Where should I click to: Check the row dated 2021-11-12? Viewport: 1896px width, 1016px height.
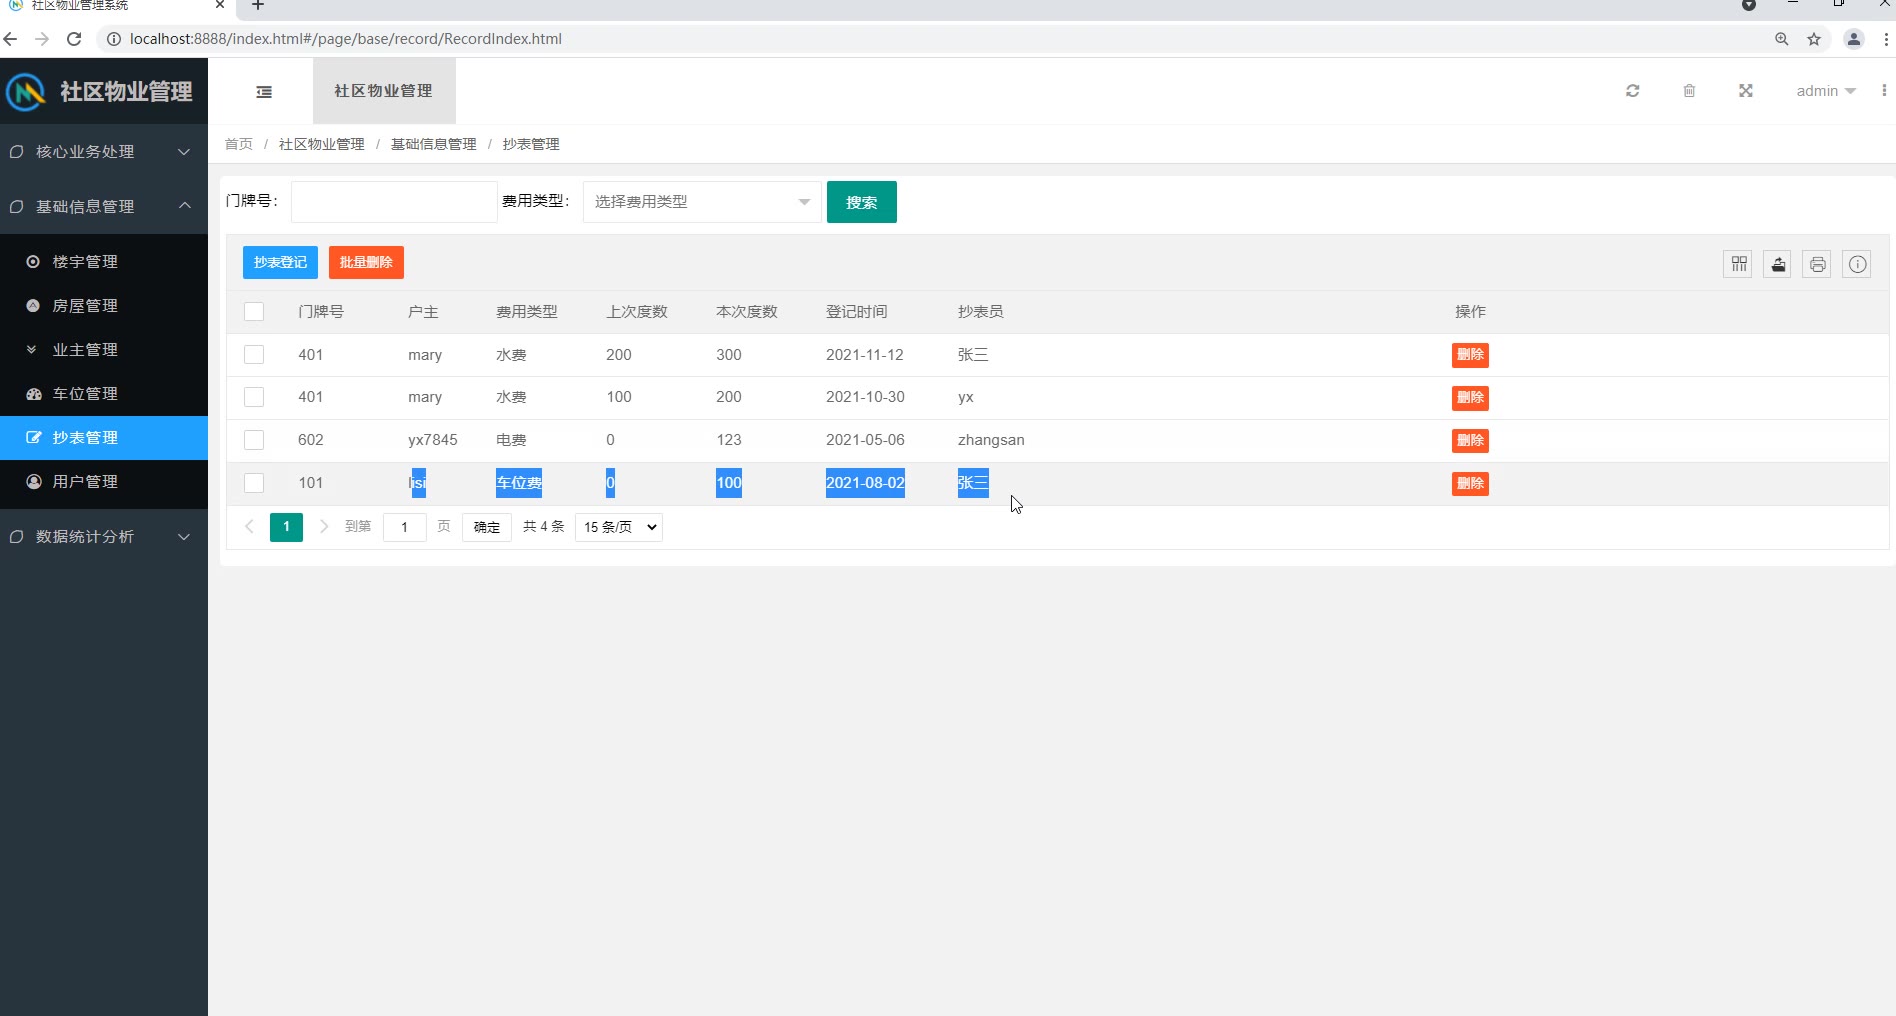tap(254, 355)
